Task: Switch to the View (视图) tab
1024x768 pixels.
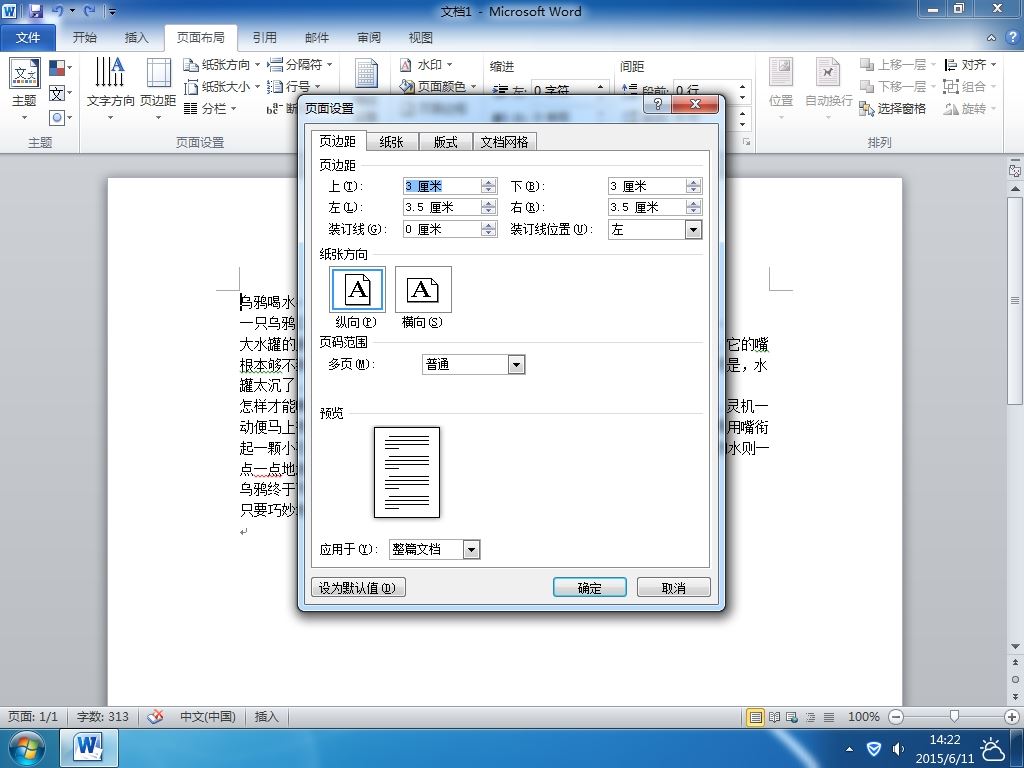Action: (x=421, y=38)
